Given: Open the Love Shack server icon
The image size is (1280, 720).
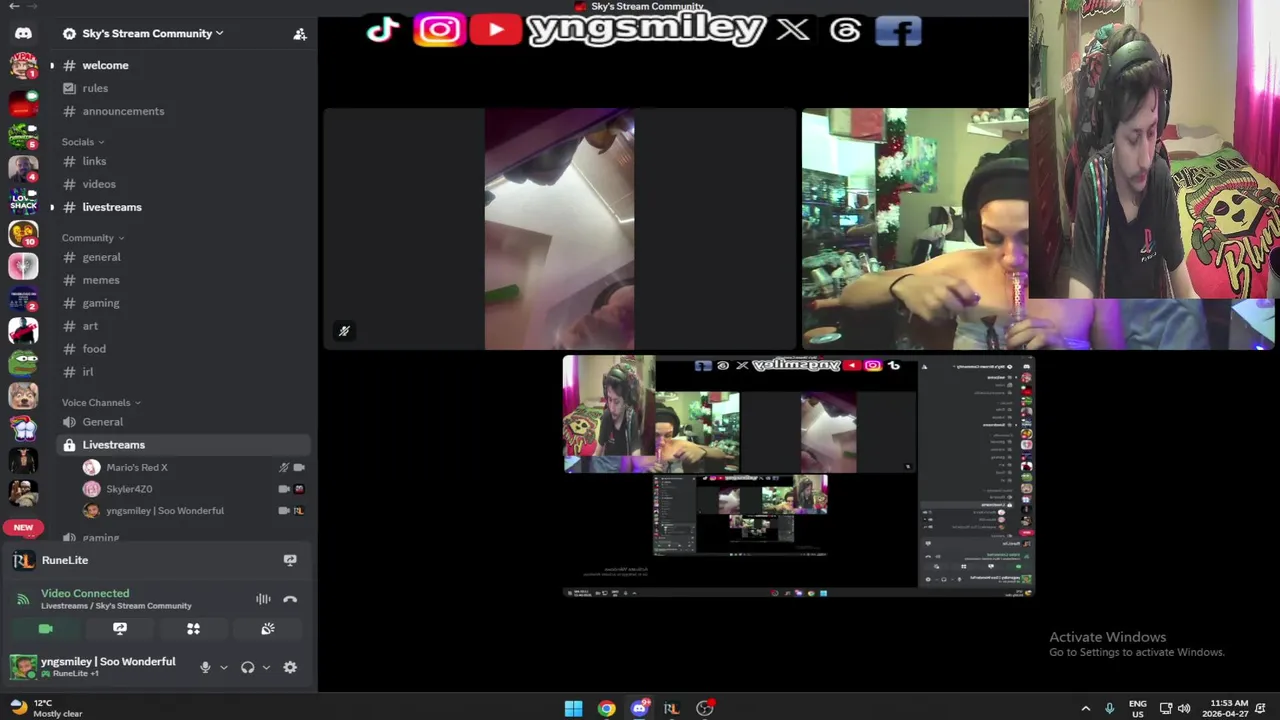Looking at the screenshot, I should [23, 201].
